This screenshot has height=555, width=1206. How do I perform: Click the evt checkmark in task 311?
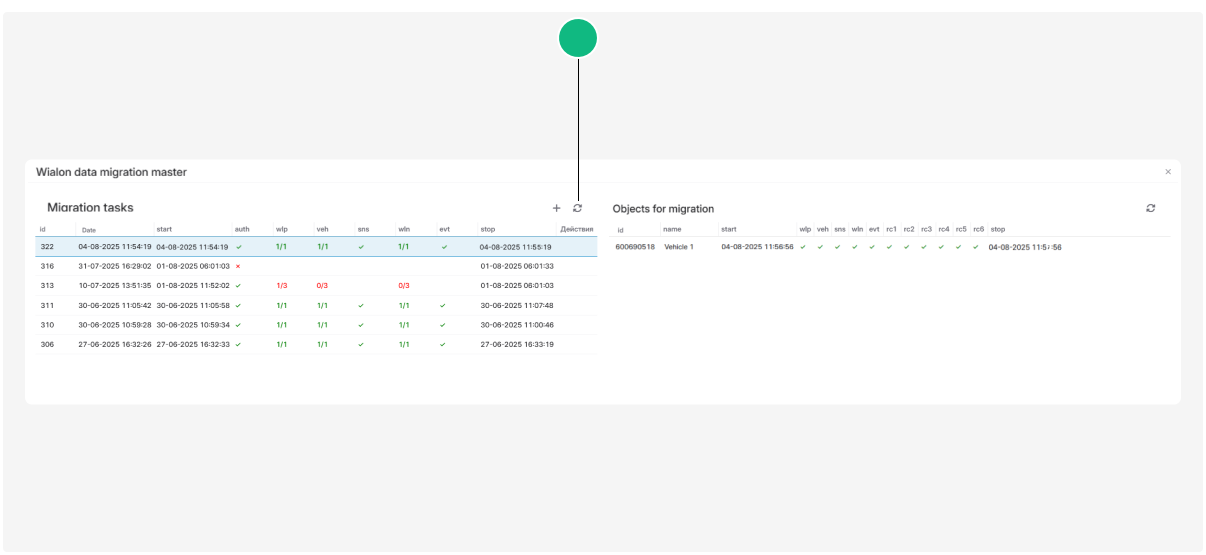444,305
